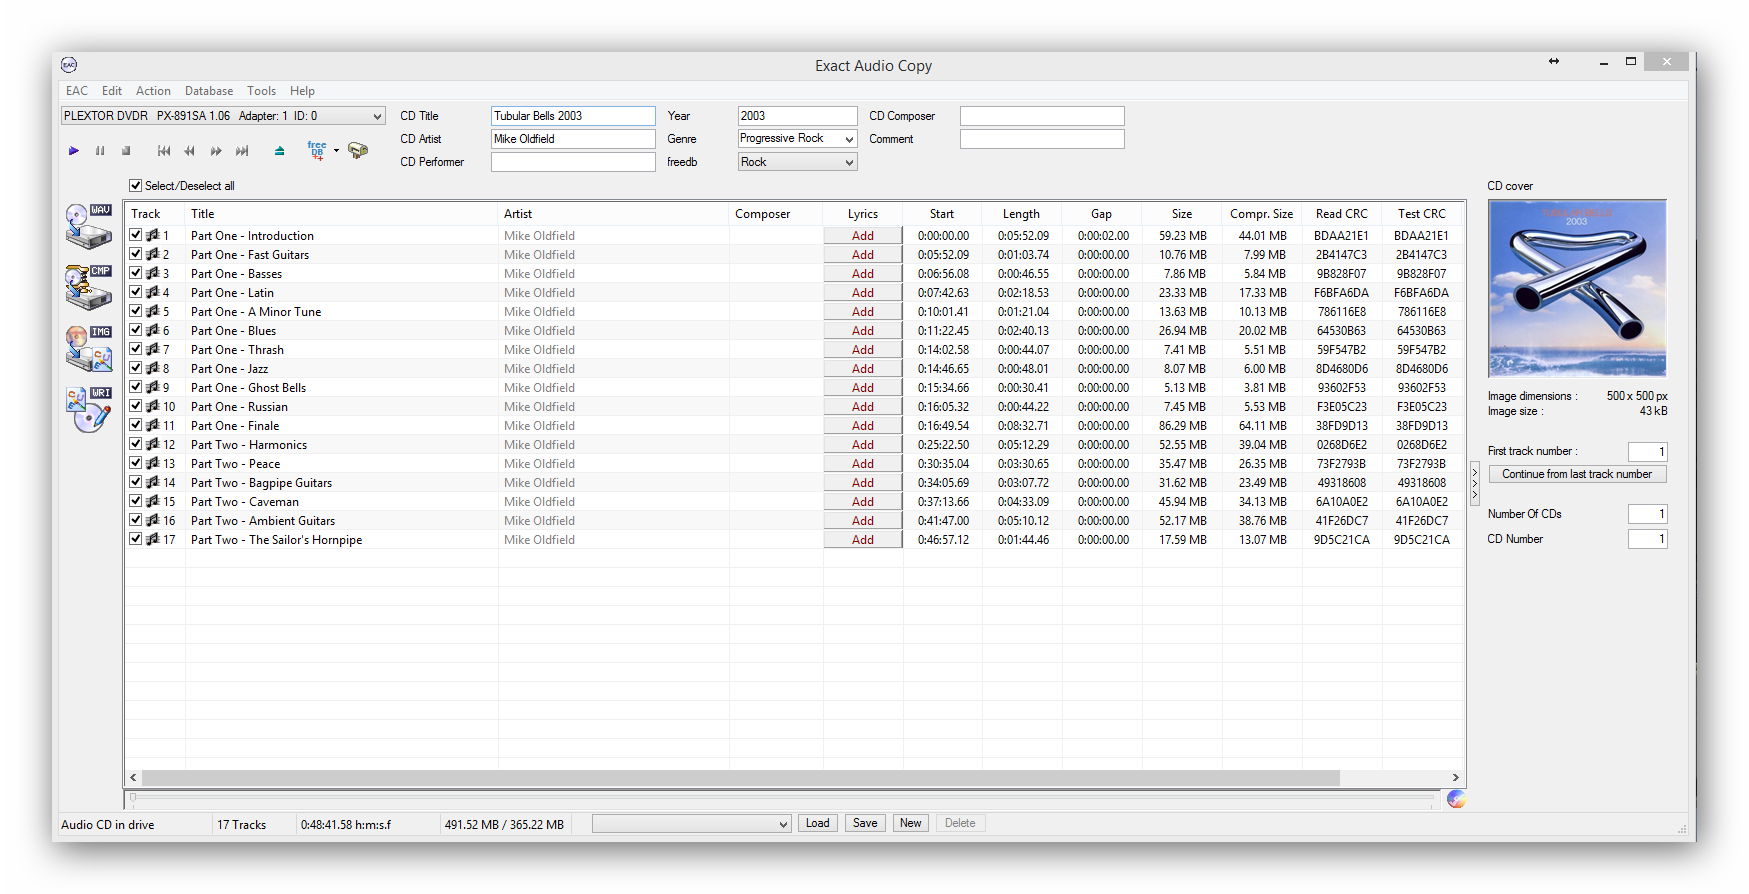Uncheck track 17 The Sailor's Hornpipe
Image resolution: width=1749 pixels, height=894 pixels.
135,540
